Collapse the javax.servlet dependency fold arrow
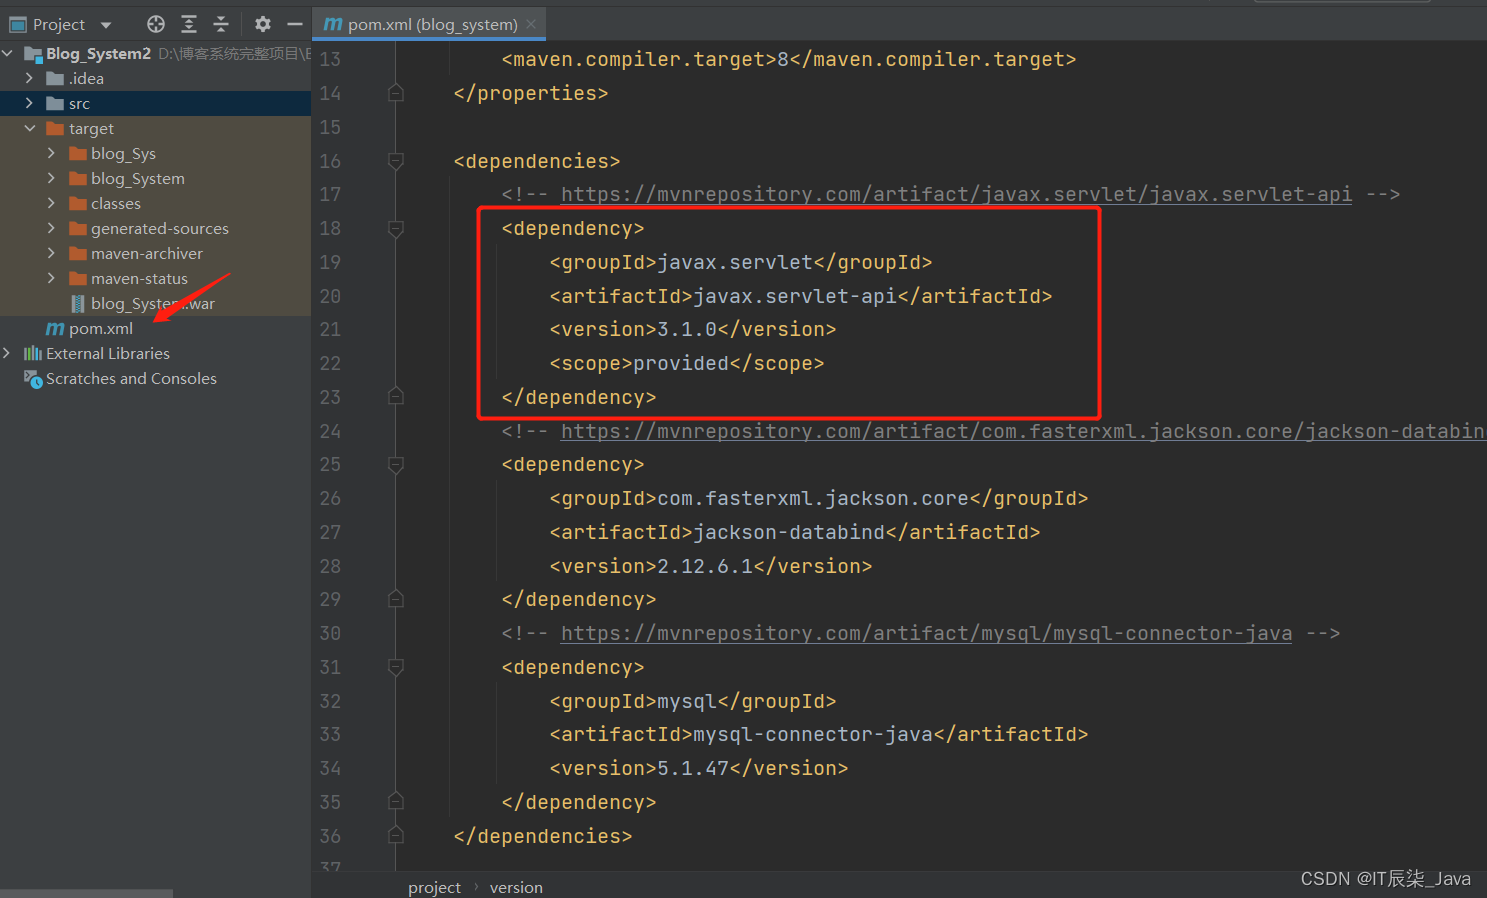Image resolution: width=1487 pixels, height=898 pixels. [395, 228]
